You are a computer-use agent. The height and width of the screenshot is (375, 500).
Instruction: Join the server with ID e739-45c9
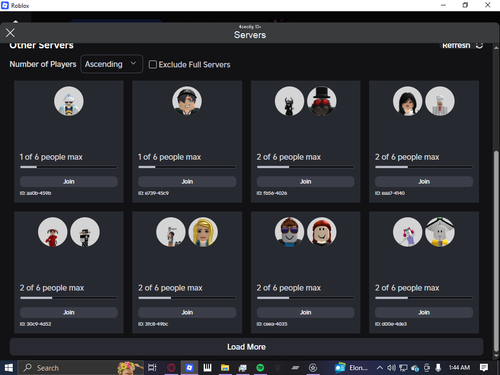(187, 181)
